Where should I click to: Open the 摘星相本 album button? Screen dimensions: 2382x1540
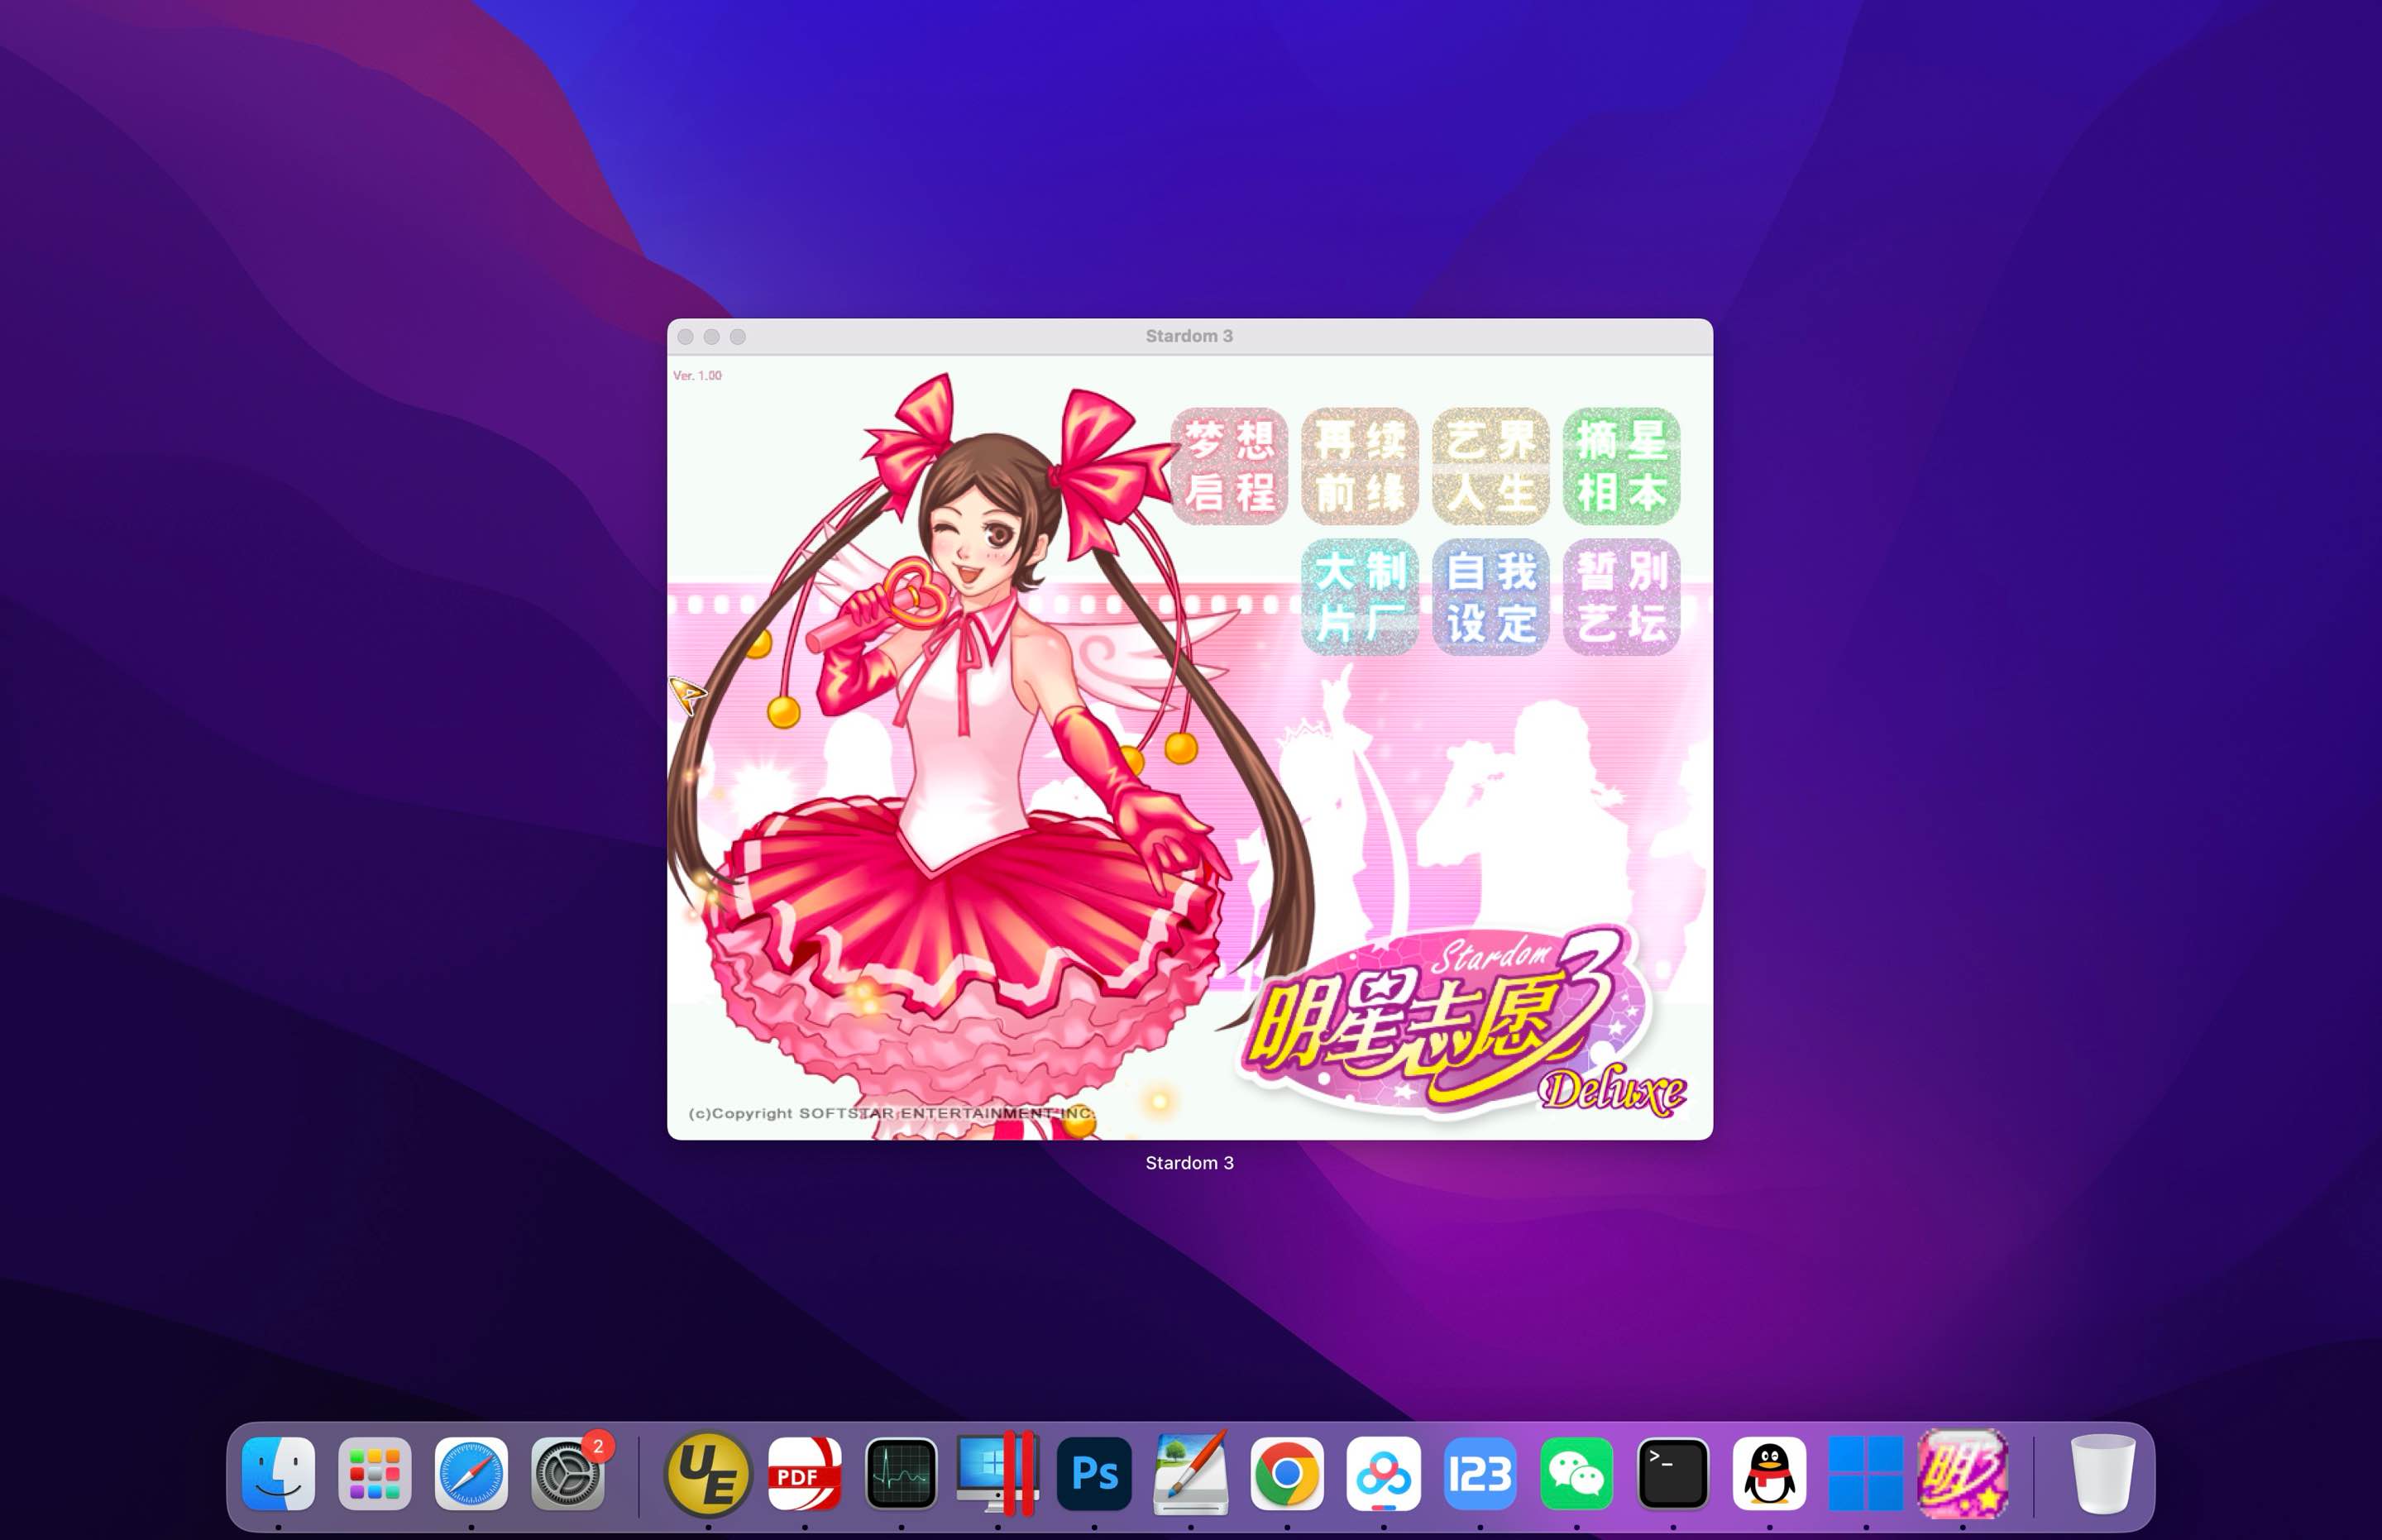(x=1622, y=466)
